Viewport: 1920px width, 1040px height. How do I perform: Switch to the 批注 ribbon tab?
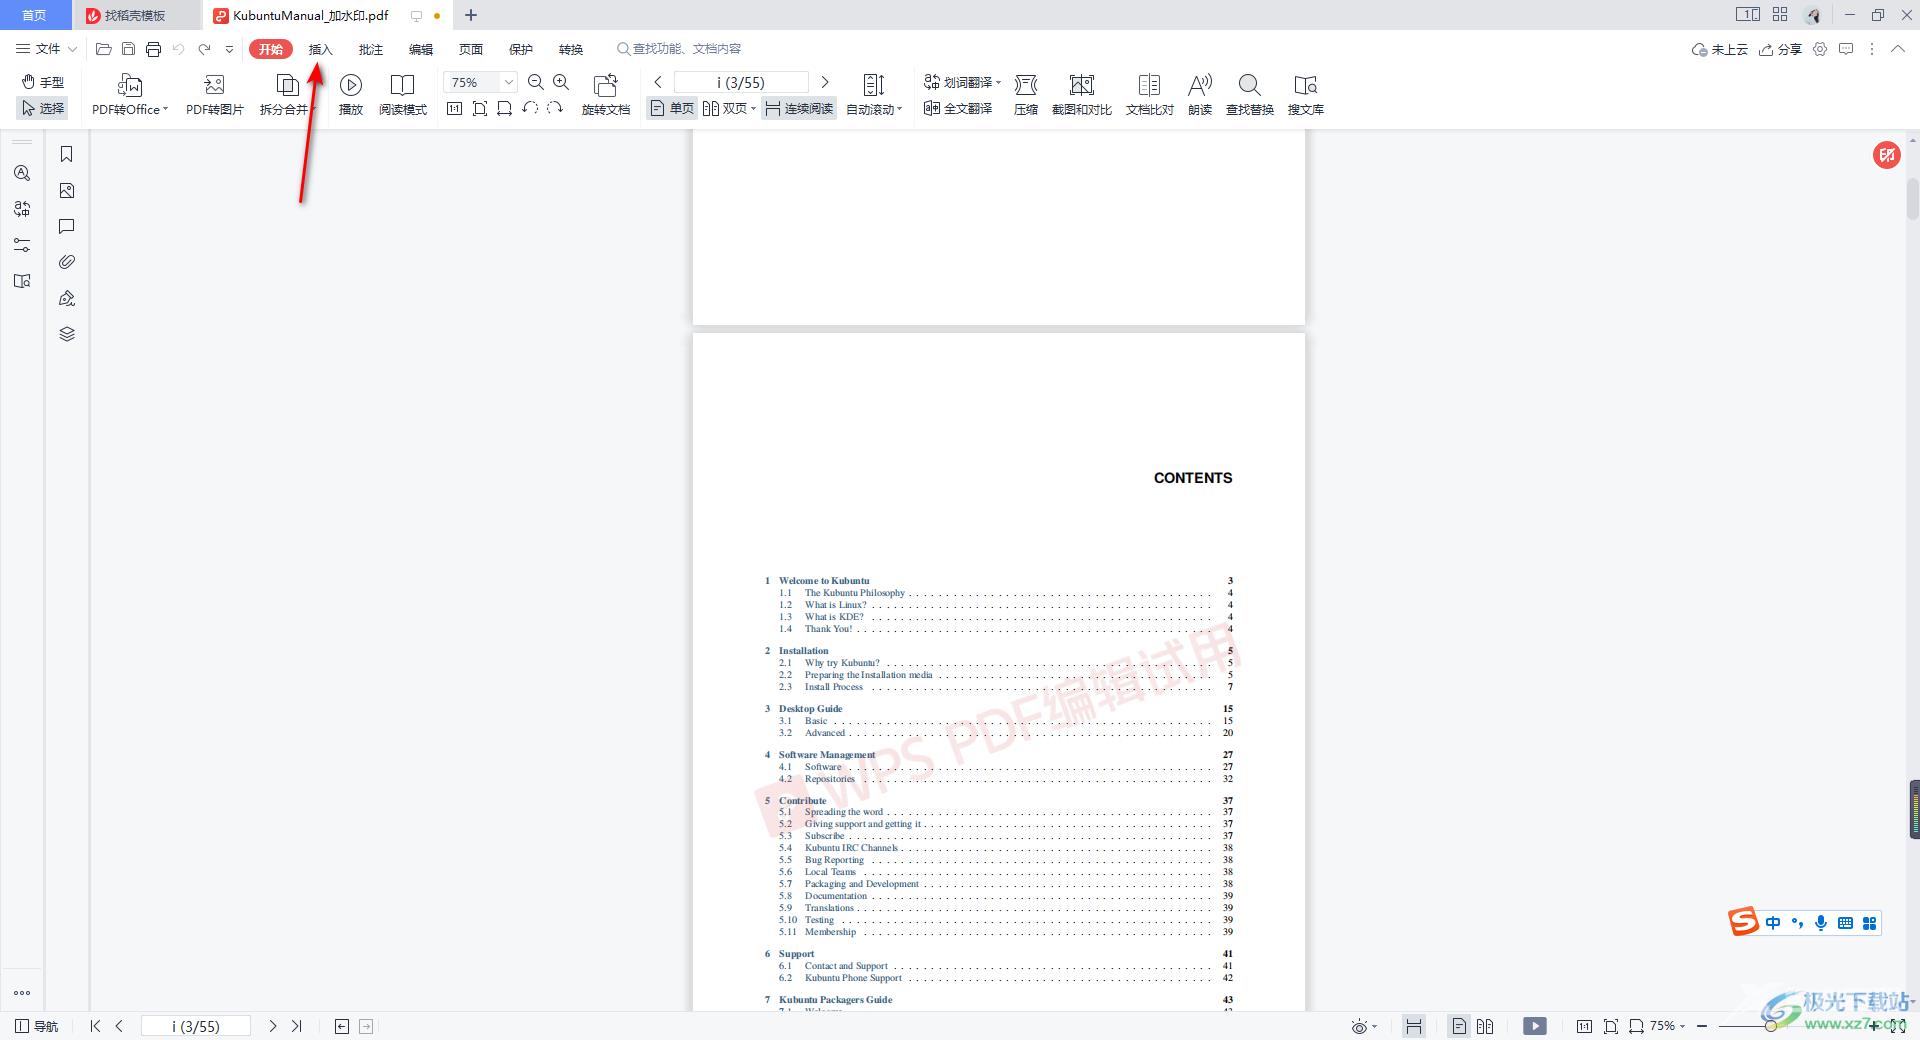pos(371,49)
